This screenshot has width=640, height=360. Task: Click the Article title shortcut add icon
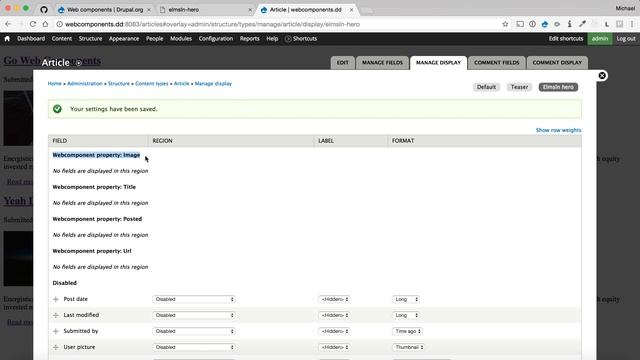click(78, 63)
